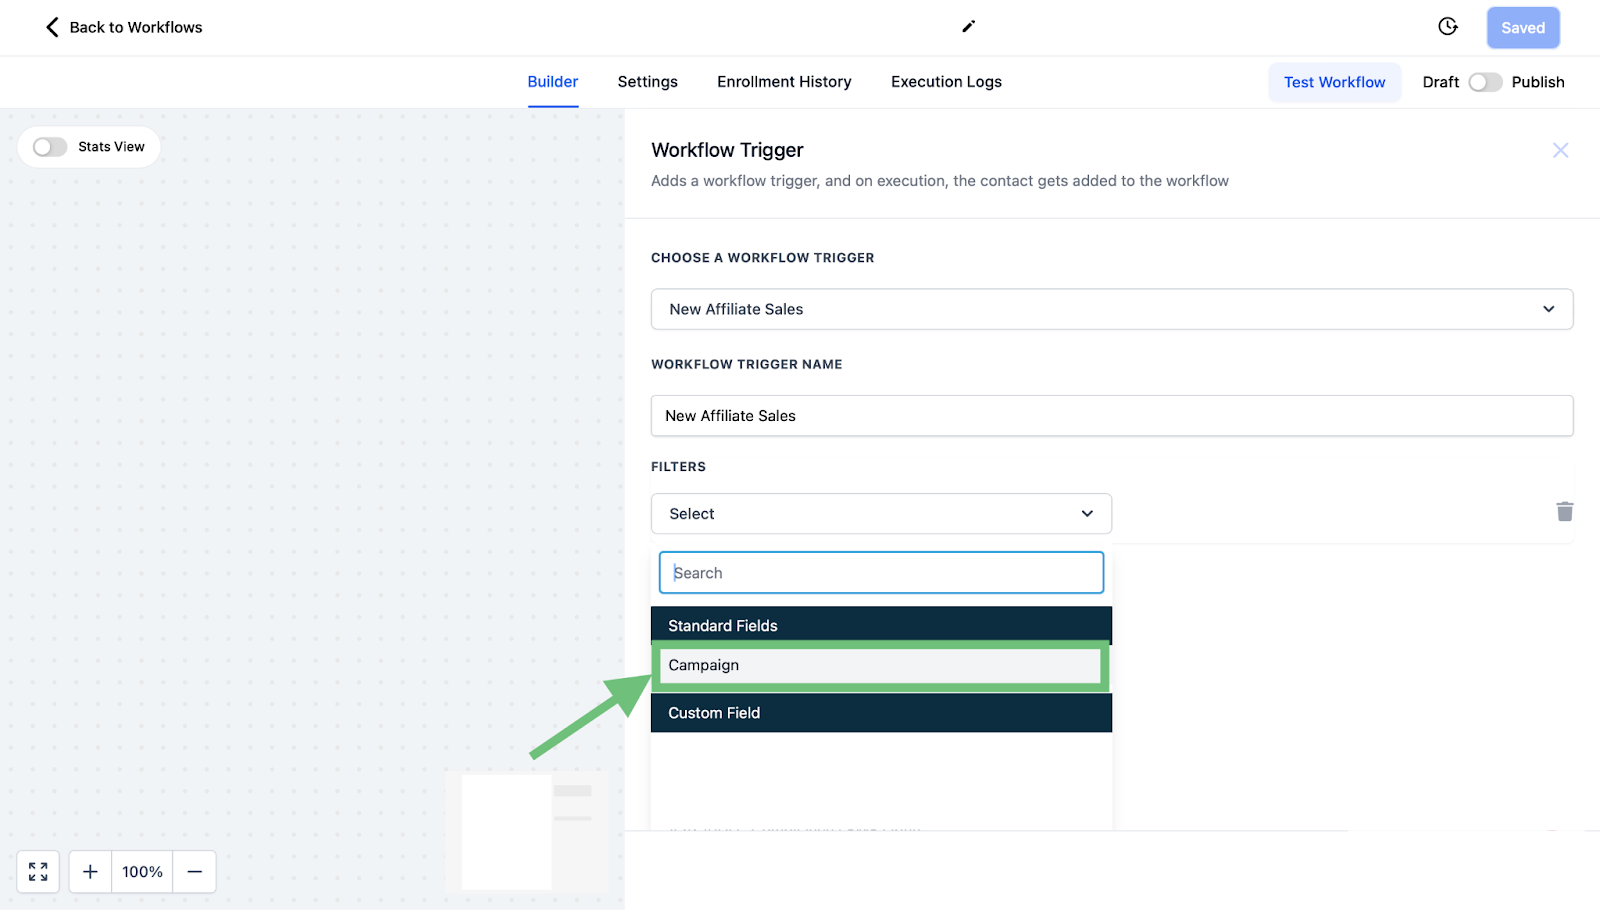The image size is (1600, 910).
Task: Open the Enrollment History tab
Action: 784,82
